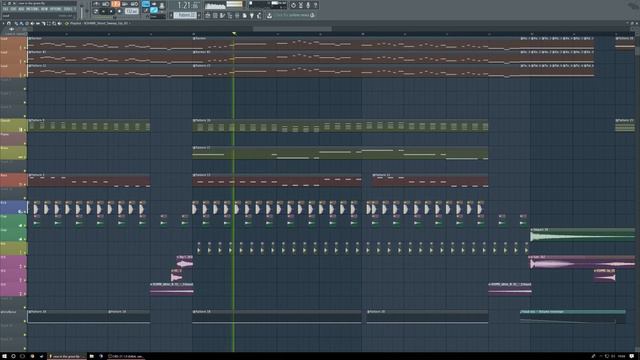
Task: Click the playhead marker on the timeline
Action: click(x=234, y=33)
